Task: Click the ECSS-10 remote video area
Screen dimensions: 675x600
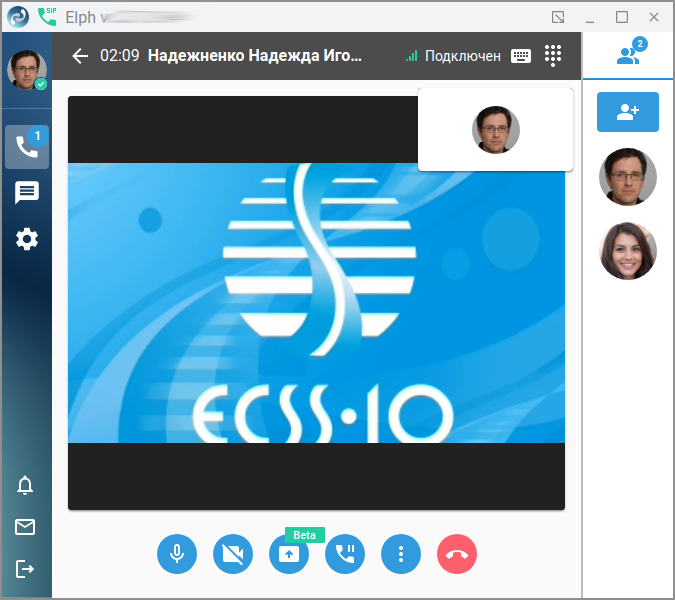Action: click(316, 303)
